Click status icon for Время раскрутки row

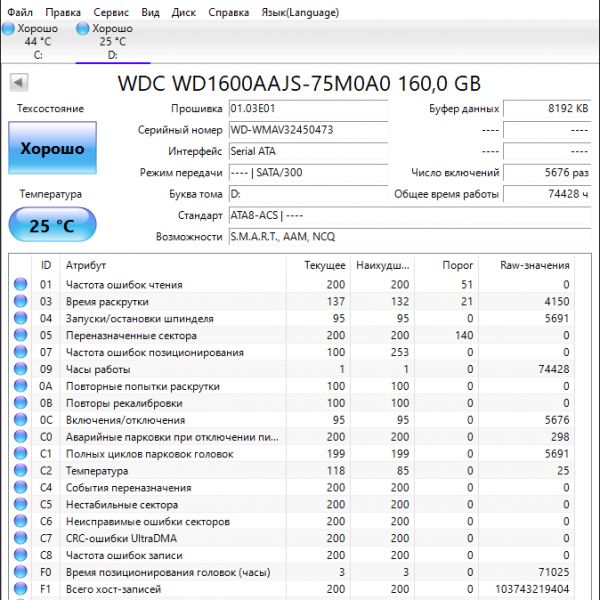(x=21, y=301)
